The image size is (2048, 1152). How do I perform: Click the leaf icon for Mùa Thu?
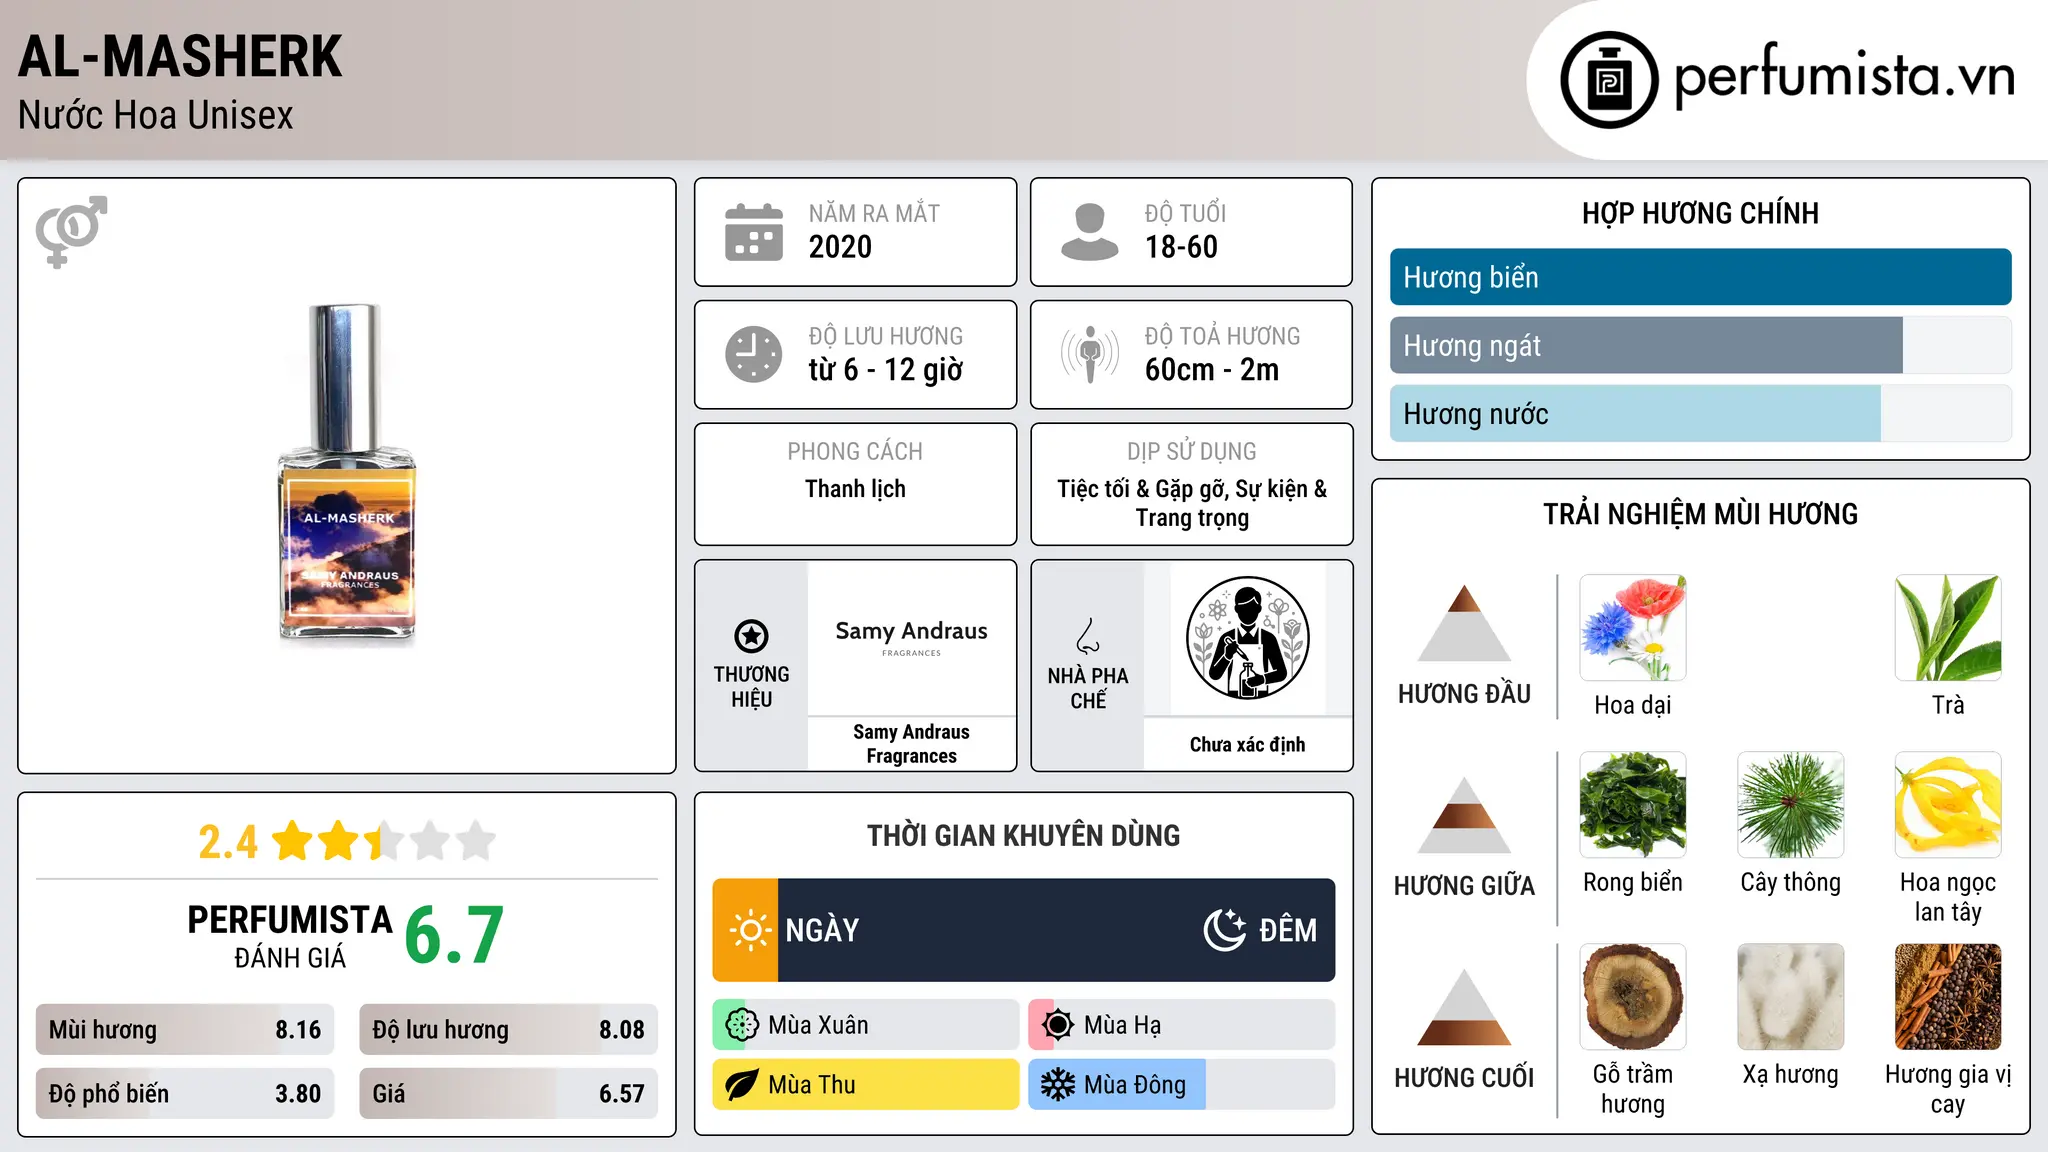pos(741,1085)
